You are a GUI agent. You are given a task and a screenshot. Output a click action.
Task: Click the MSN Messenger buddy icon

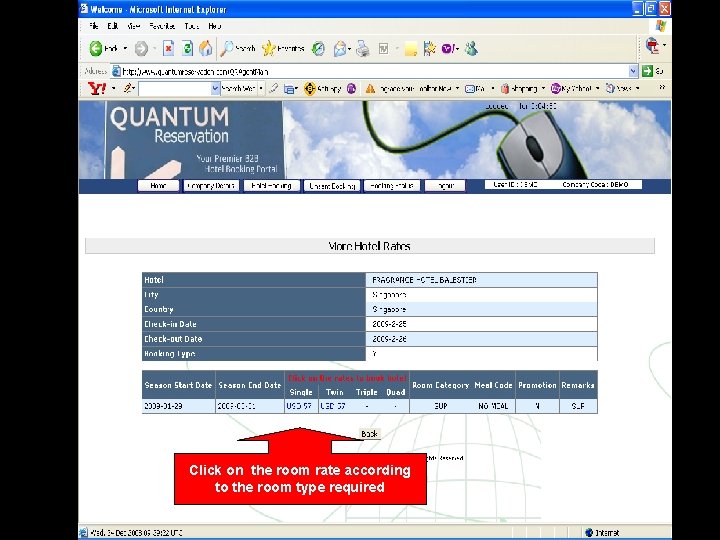pyautogui.click(x=471, y=48)
